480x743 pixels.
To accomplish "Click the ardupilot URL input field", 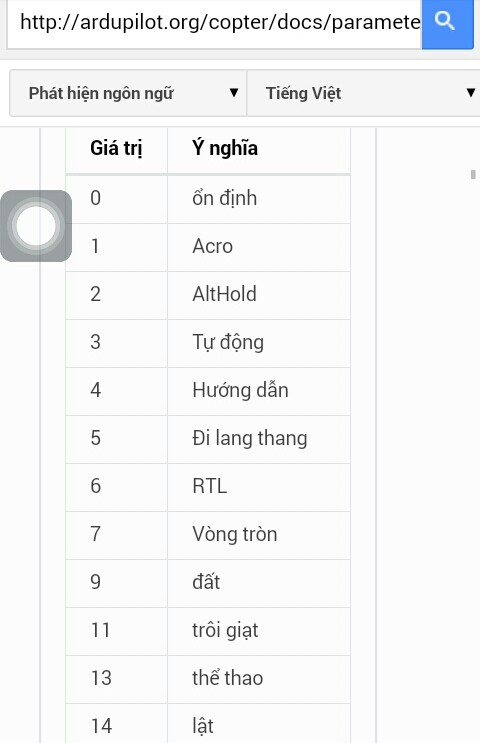I will (x=214, y=23).
